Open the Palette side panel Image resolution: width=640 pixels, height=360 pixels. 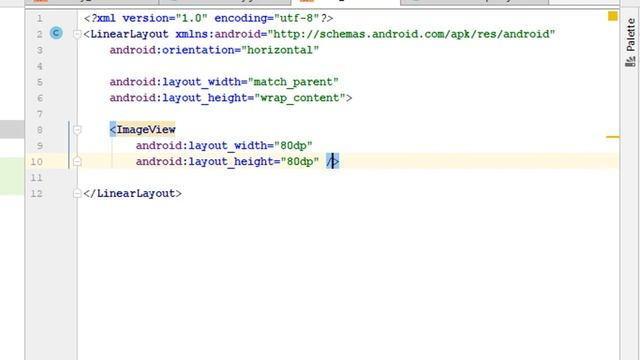pyautogui.click(x=631, y=42)
